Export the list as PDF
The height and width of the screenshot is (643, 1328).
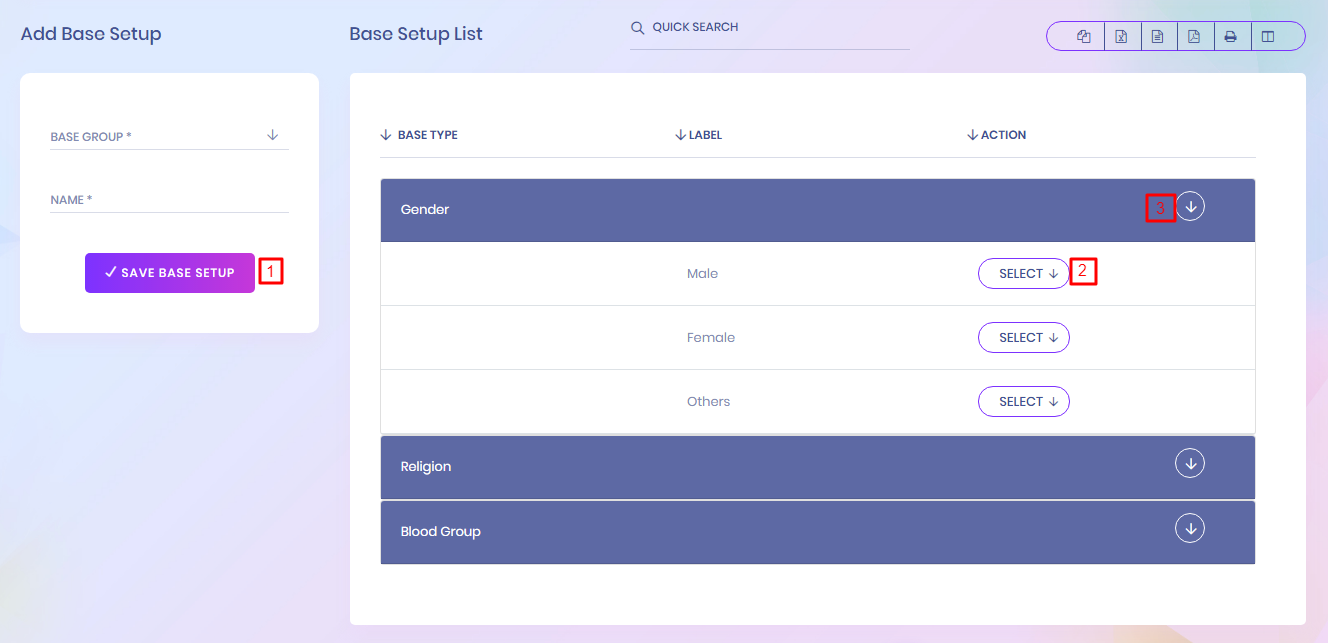point(1194,37)
